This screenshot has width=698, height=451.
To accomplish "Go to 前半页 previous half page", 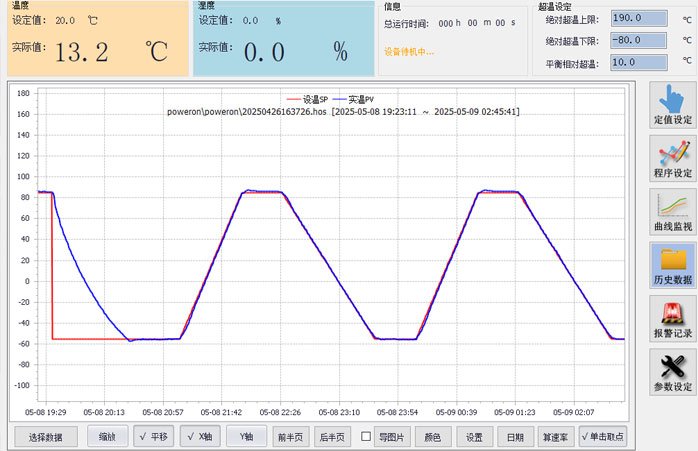I will (x=290, y=437).
